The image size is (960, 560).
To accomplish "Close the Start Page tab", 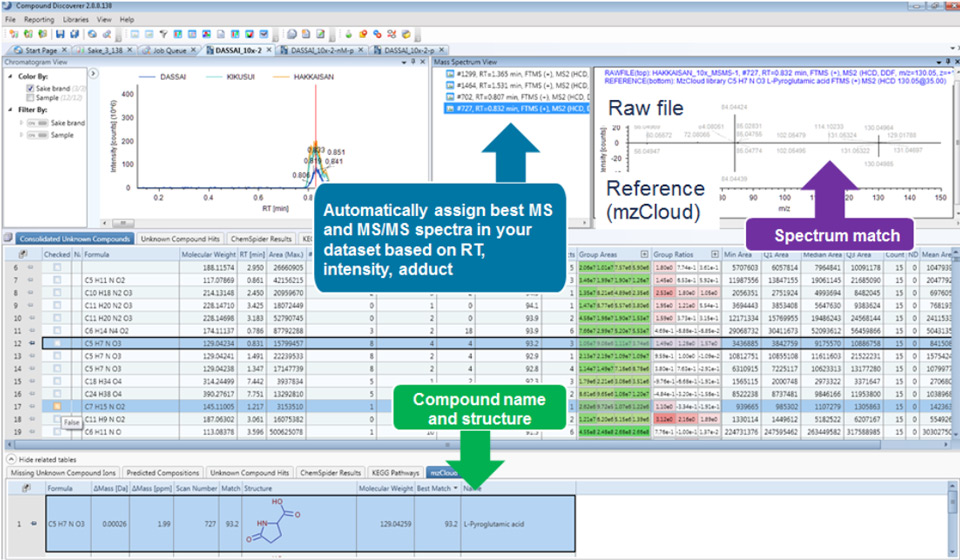I will tap(64, 50).
